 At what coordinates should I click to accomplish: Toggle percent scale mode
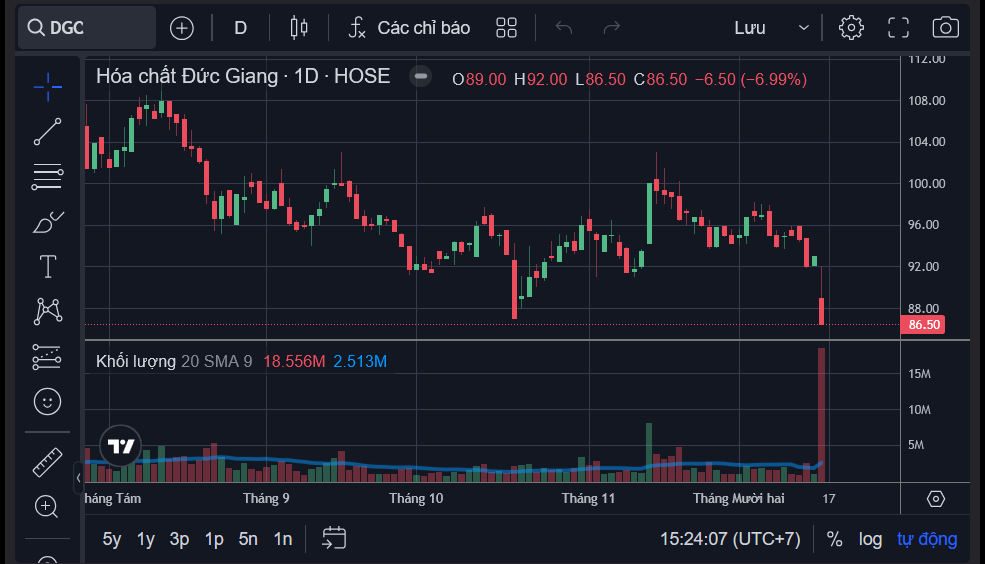(834, 539)
